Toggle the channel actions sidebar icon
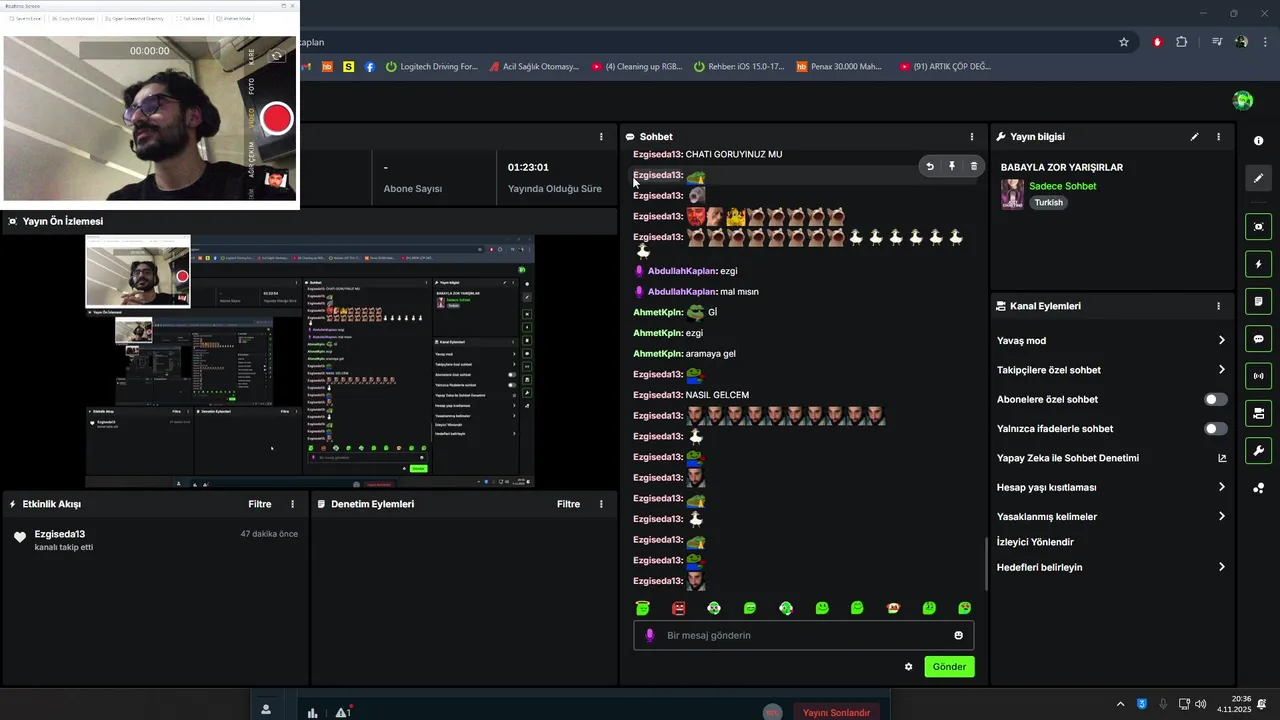 tap(1259, 413)
